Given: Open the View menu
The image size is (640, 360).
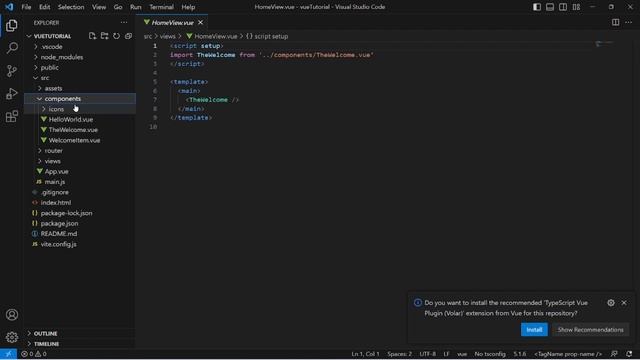Looking at the screenshot, I should coord(99,7).
